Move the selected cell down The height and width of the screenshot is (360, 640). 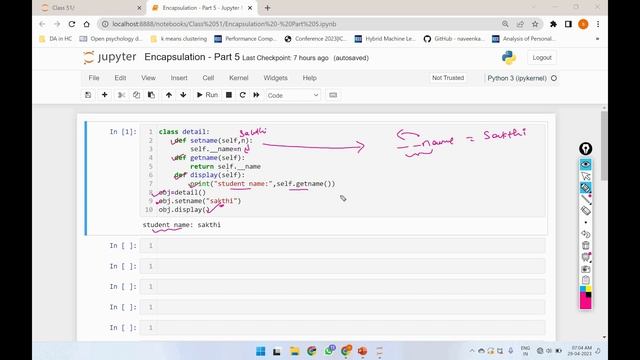183,95
